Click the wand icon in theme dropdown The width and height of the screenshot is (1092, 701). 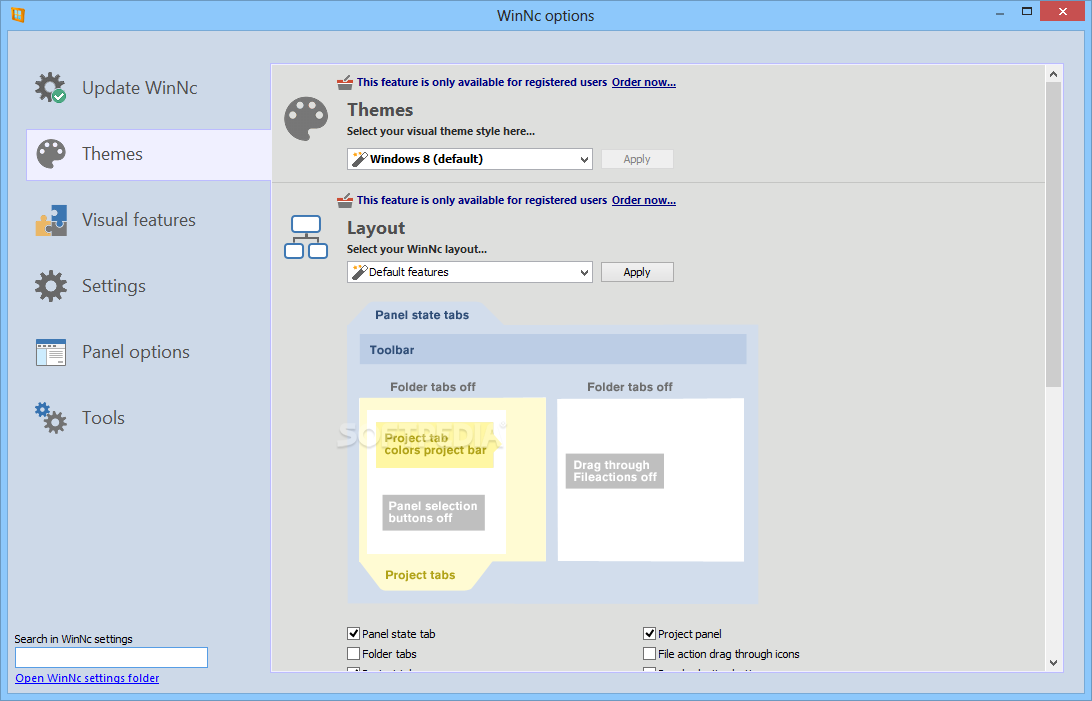(359, 159)
